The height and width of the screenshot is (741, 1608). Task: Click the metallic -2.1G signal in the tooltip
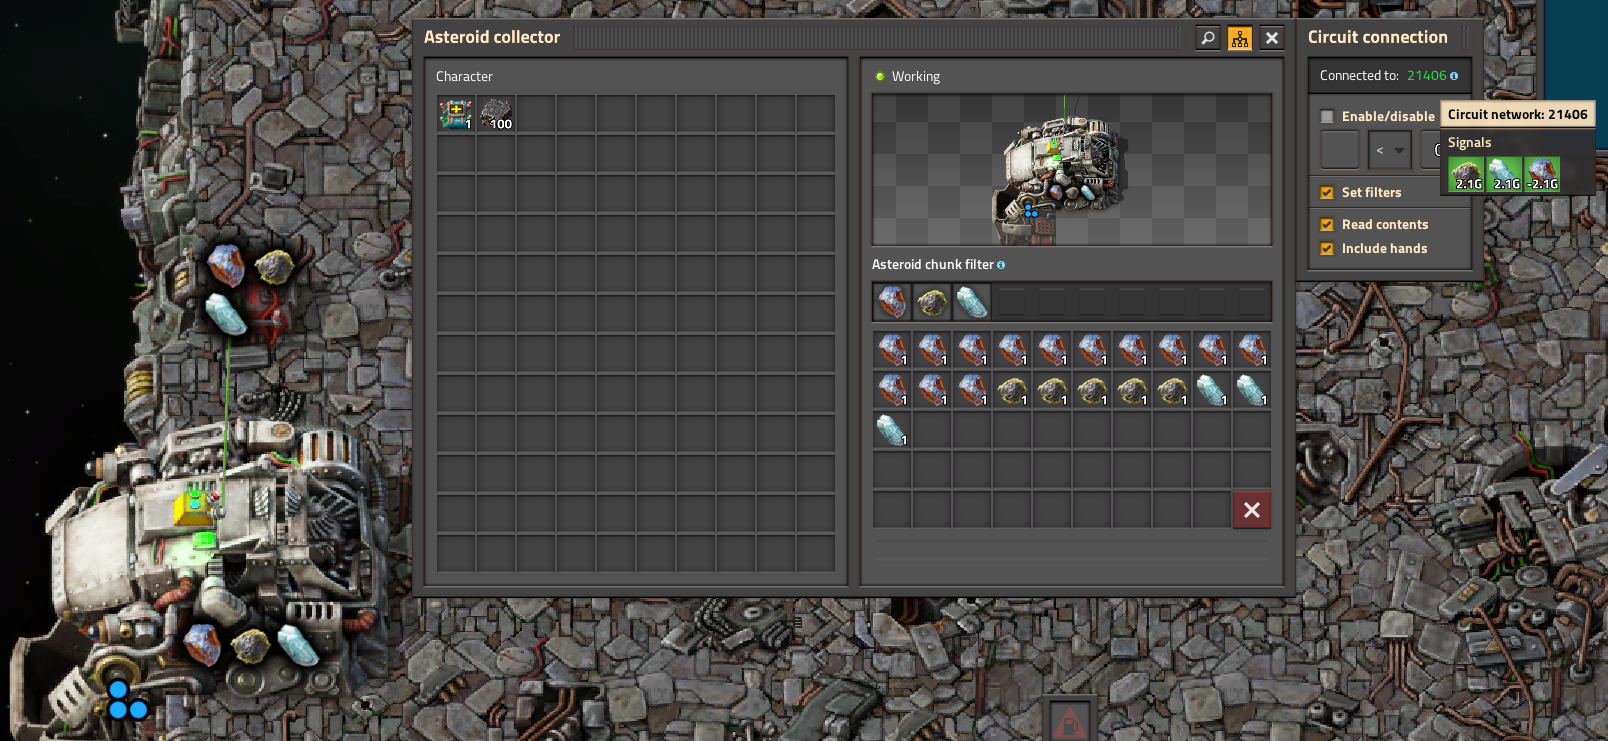click(1542, 174)
